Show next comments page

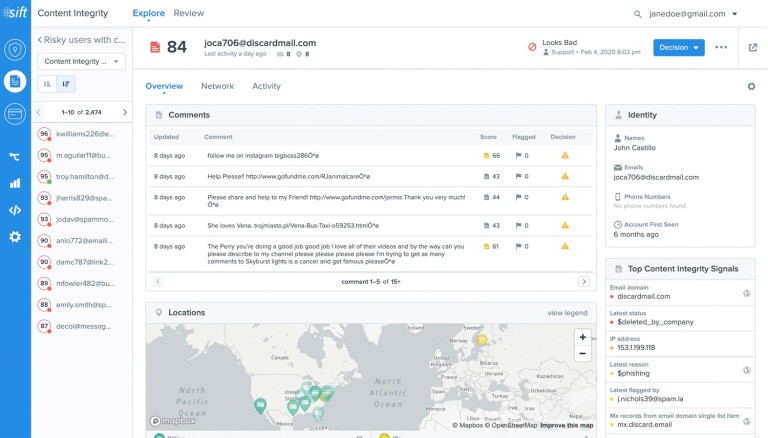(x=583, y=282)
